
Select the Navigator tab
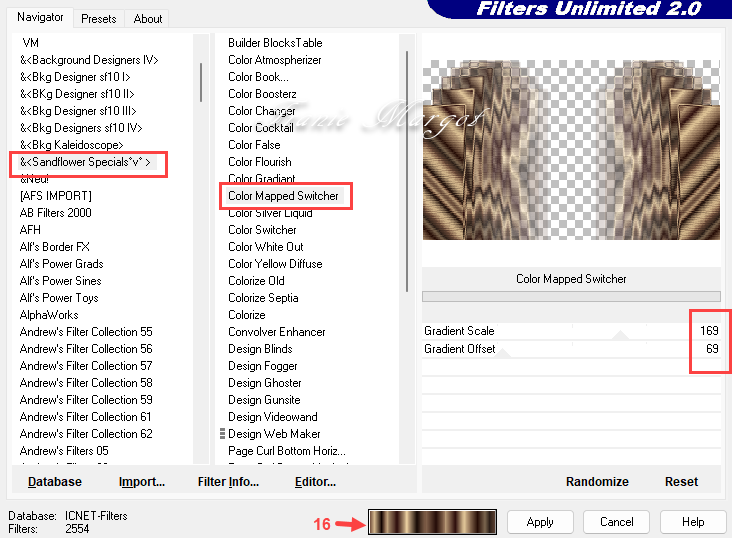pyautogui.click(x=40, y=17)
